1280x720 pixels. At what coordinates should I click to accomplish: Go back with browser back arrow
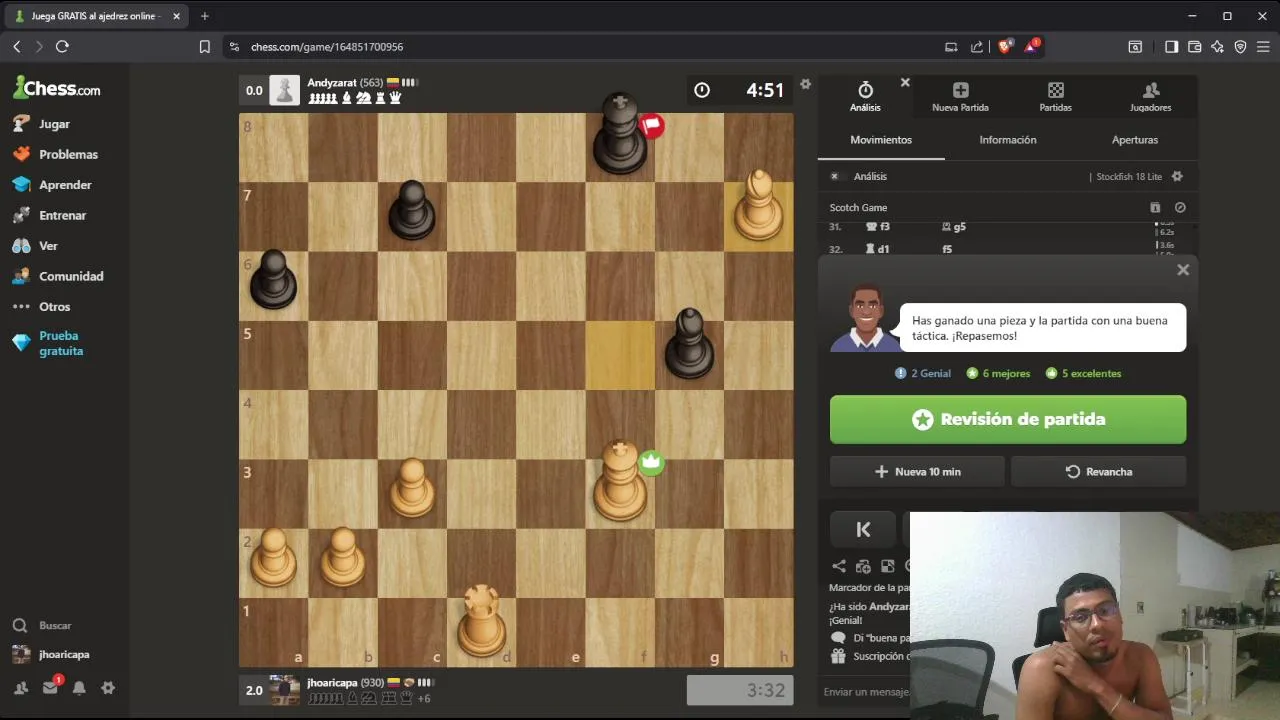pyautogui.click(x=16, y=47)
